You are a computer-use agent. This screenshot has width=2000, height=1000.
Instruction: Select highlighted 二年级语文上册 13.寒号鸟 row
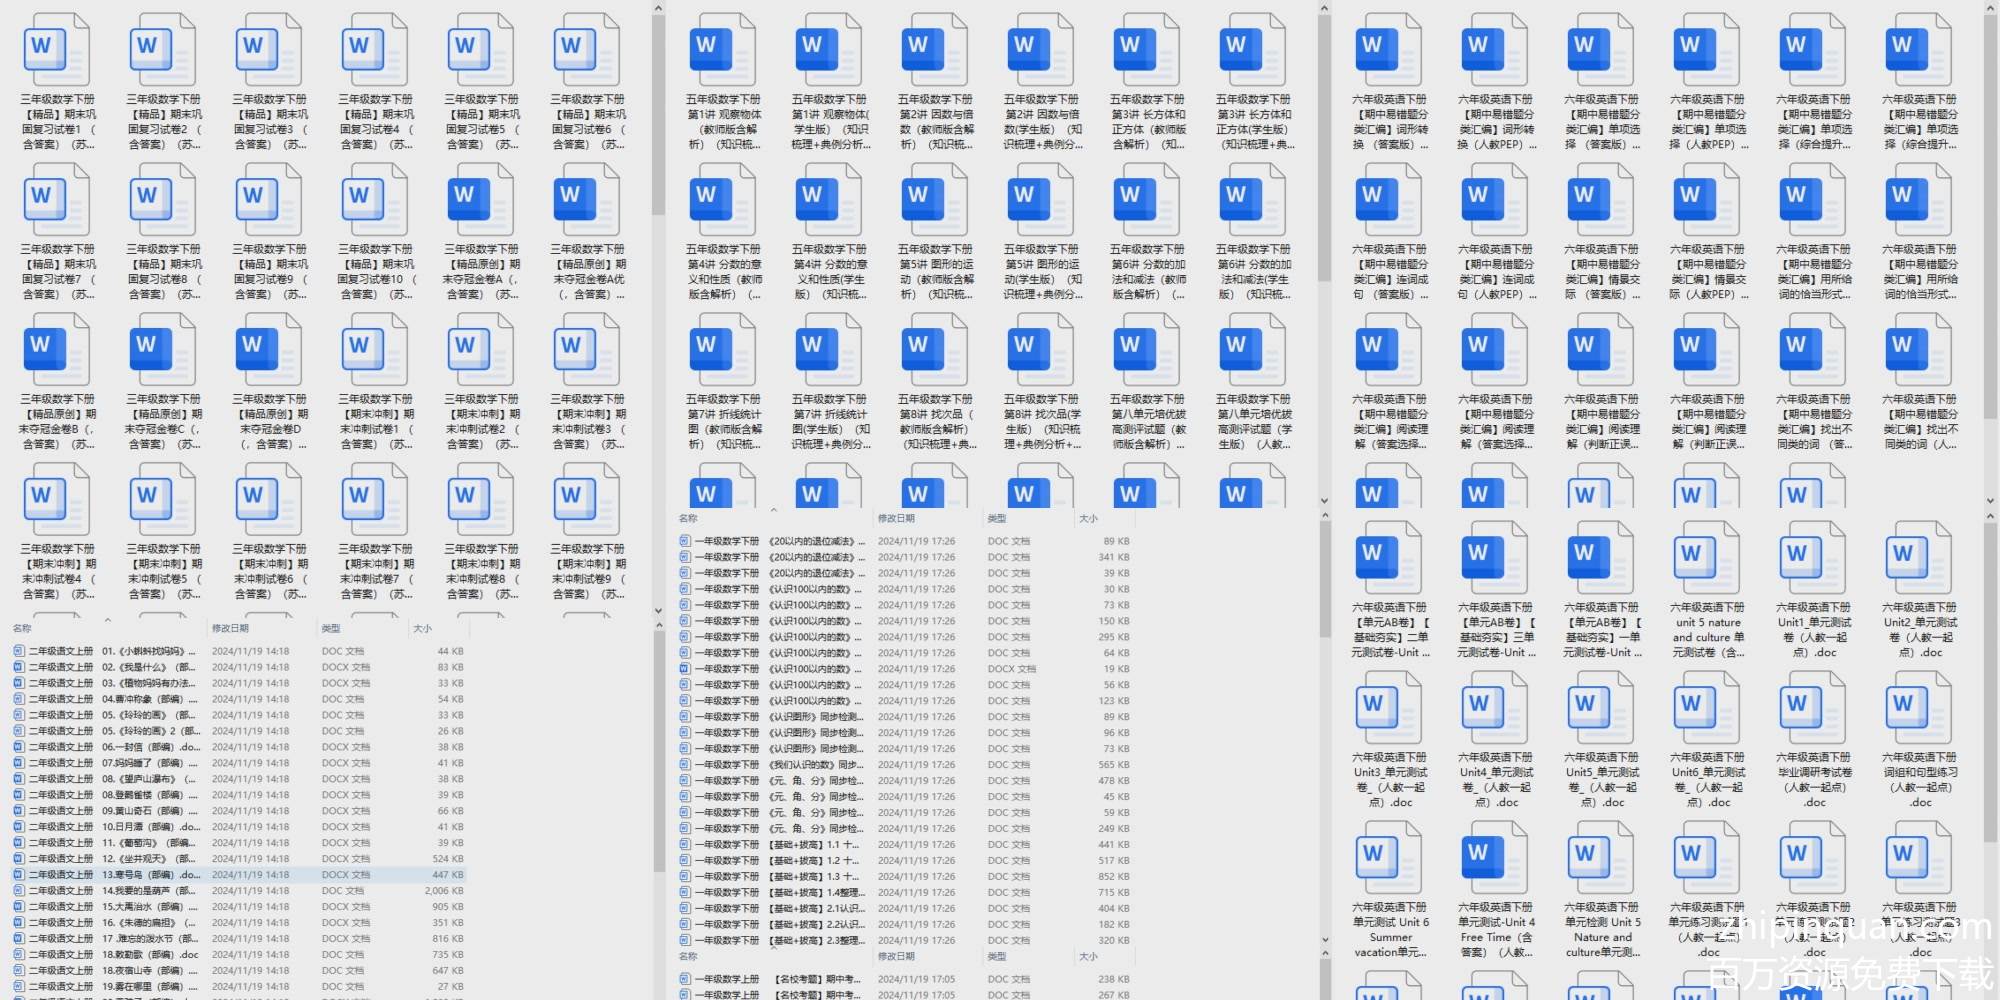click(150, 875)
